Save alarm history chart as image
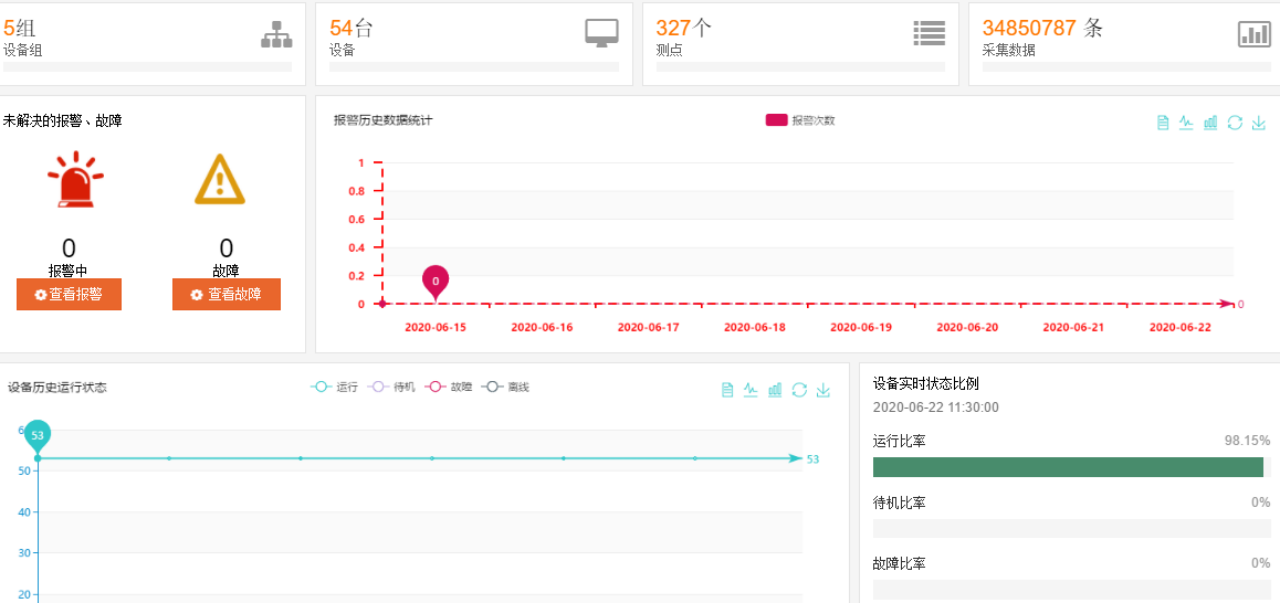The image size is (1280, 603). [1258, 122]
